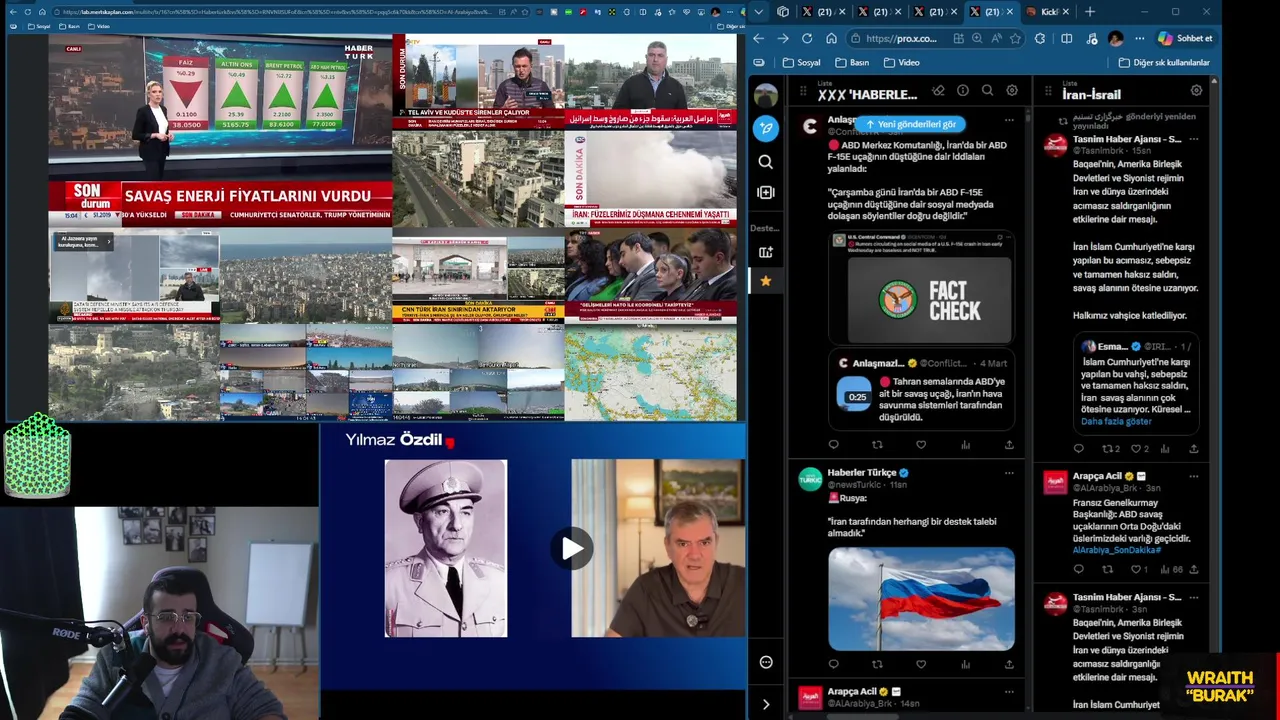Viewport: 1280px width, 720px height.
Task: Share the ABD Merkez Komutanlığı post
Action: click(1009, 445)
